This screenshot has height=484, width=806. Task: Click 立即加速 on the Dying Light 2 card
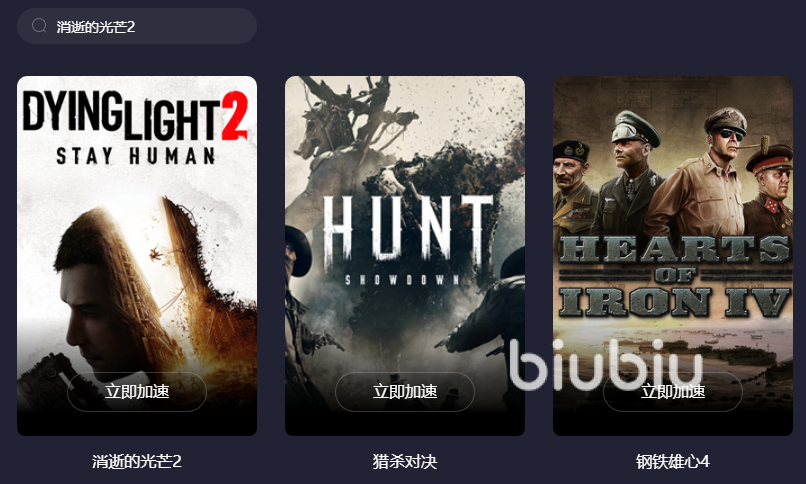click(137, 392)
